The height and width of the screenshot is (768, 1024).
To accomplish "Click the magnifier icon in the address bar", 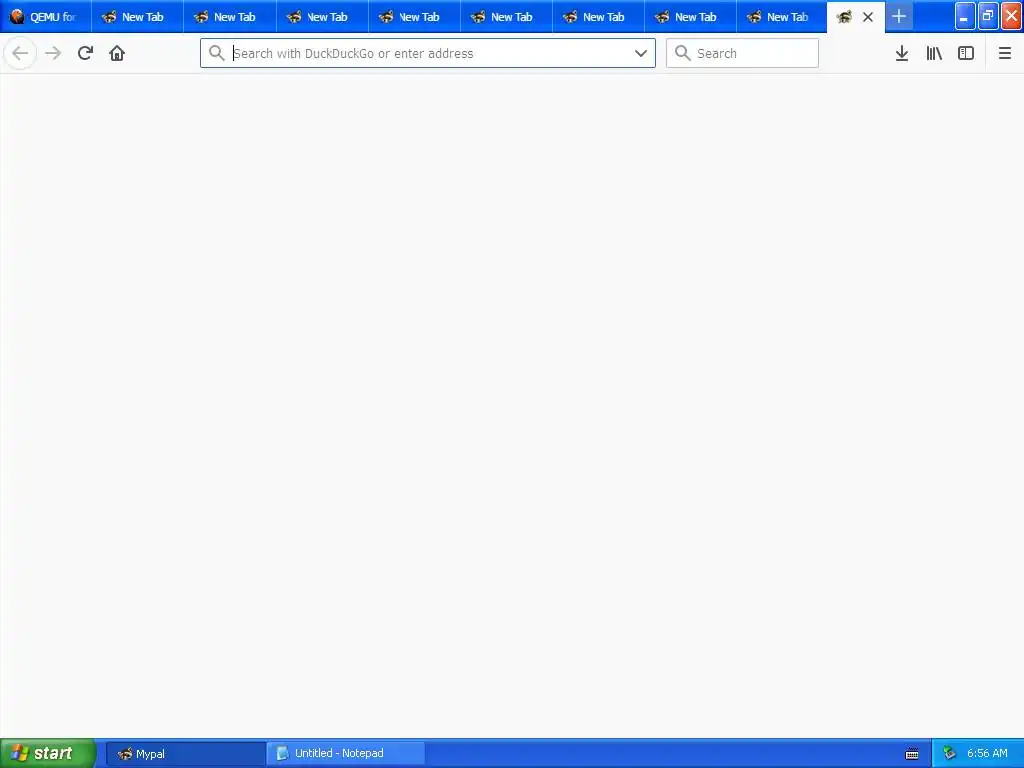I will (x=217, y=53).
